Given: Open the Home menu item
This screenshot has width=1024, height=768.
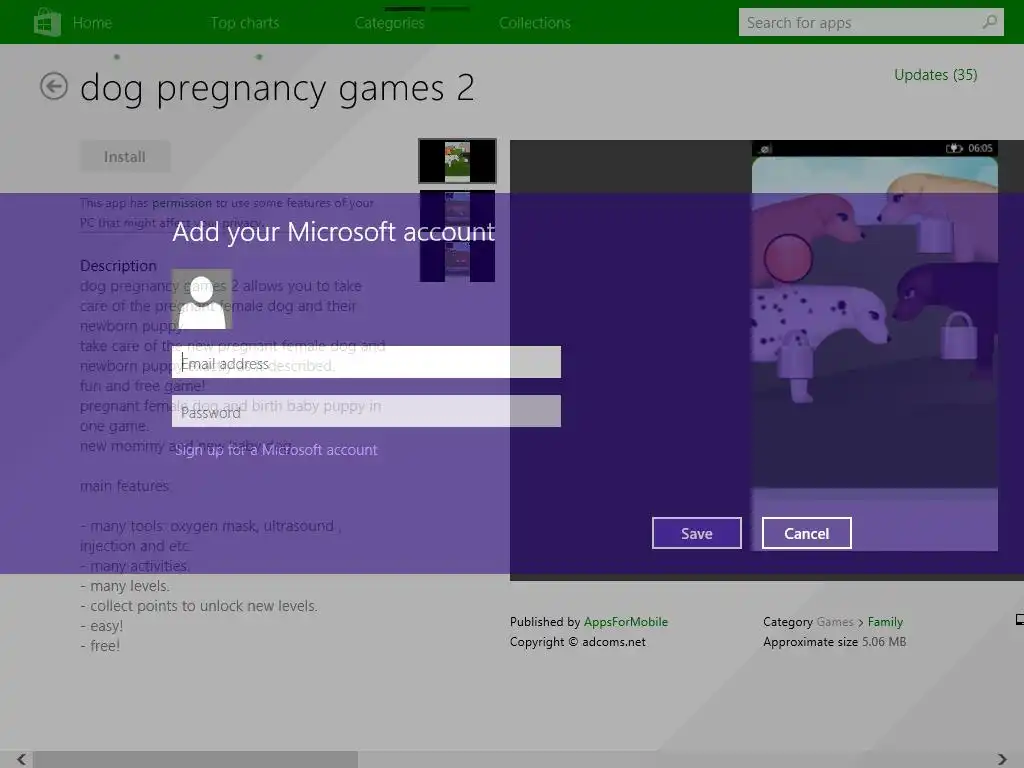Looking at the screenshot, I should click(x=92, y=23).
